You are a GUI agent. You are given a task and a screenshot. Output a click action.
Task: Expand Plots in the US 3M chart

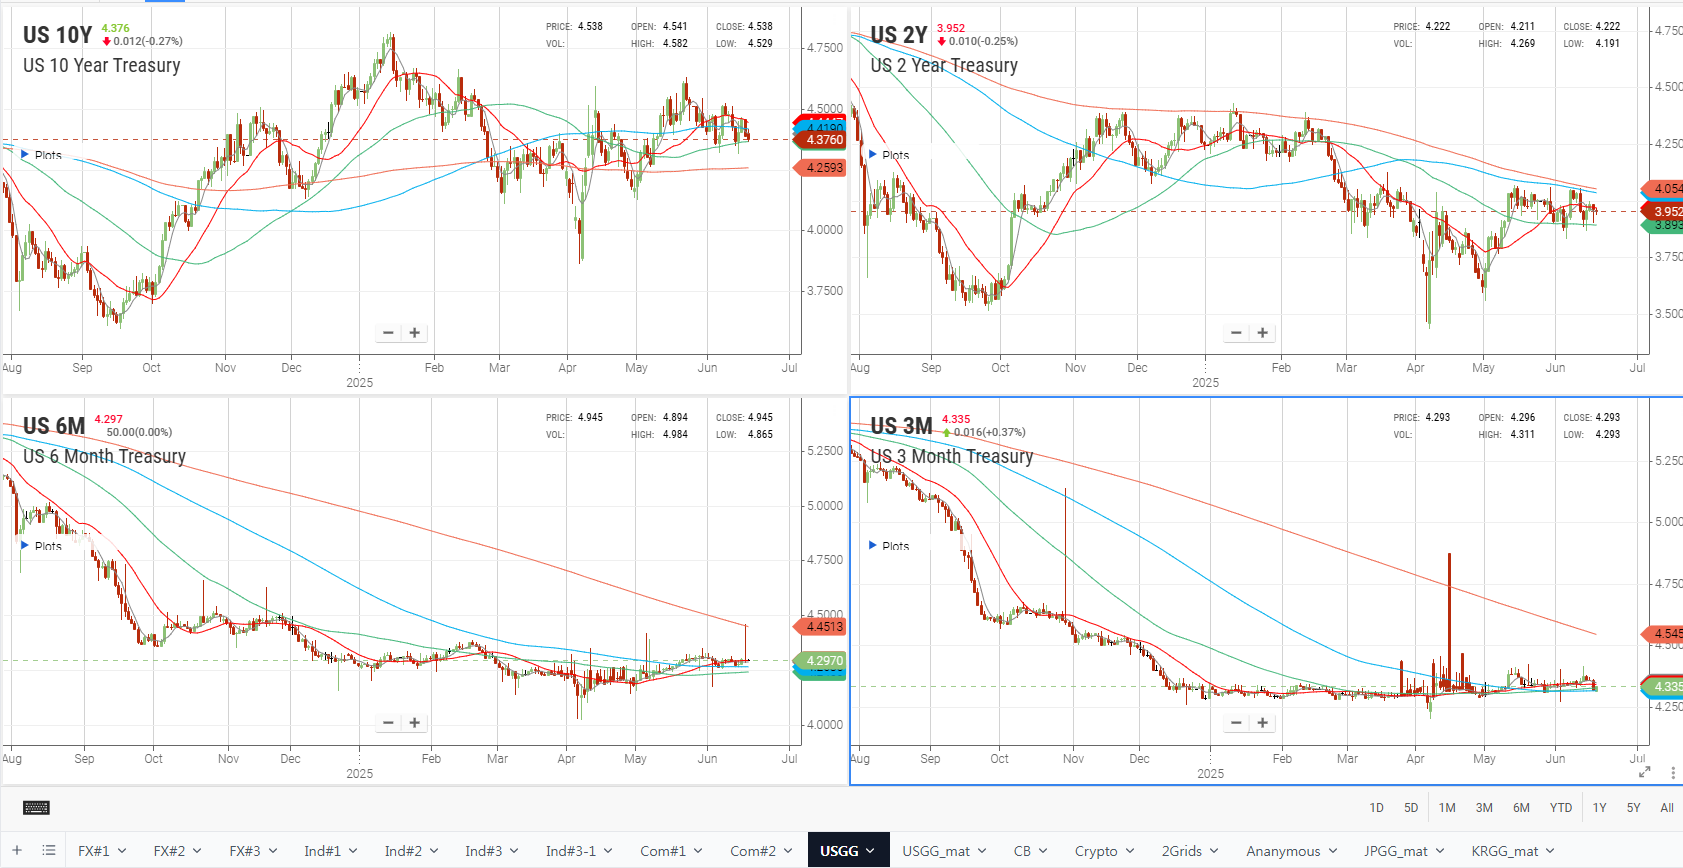(889, 546)
